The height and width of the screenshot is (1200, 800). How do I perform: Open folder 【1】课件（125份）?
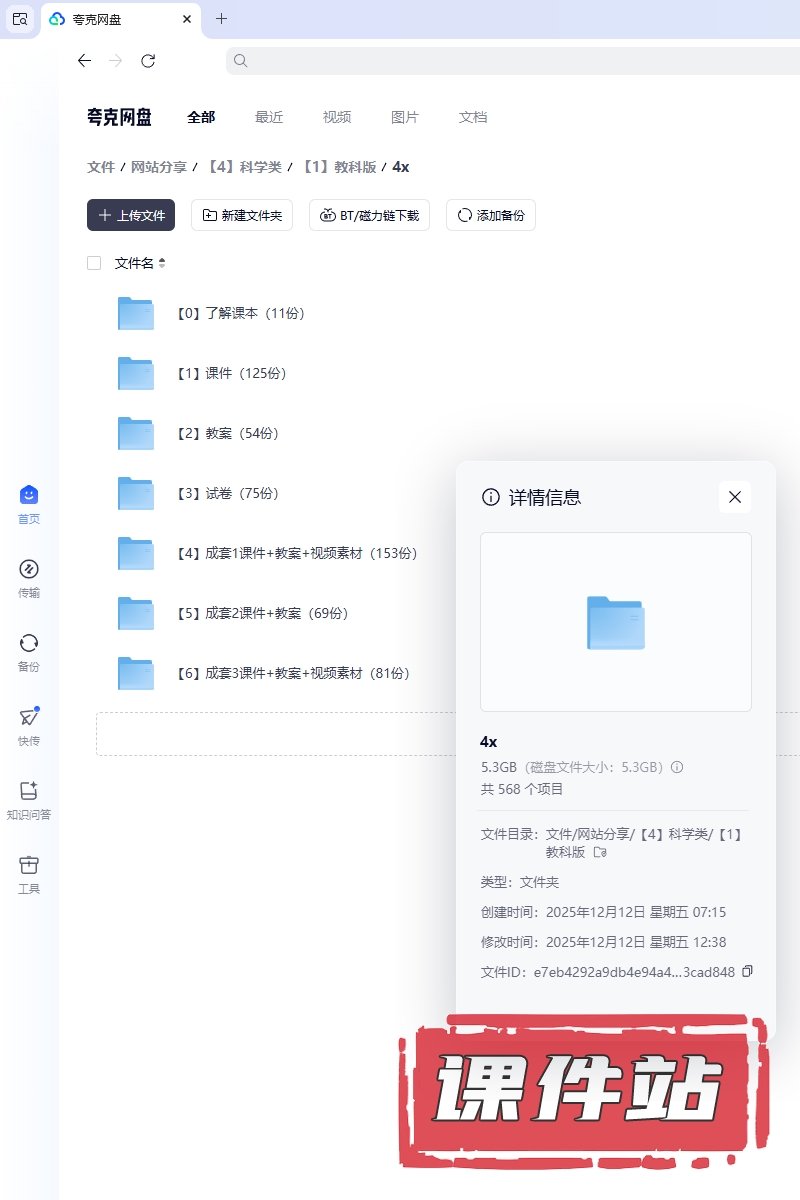pos(246,373)
